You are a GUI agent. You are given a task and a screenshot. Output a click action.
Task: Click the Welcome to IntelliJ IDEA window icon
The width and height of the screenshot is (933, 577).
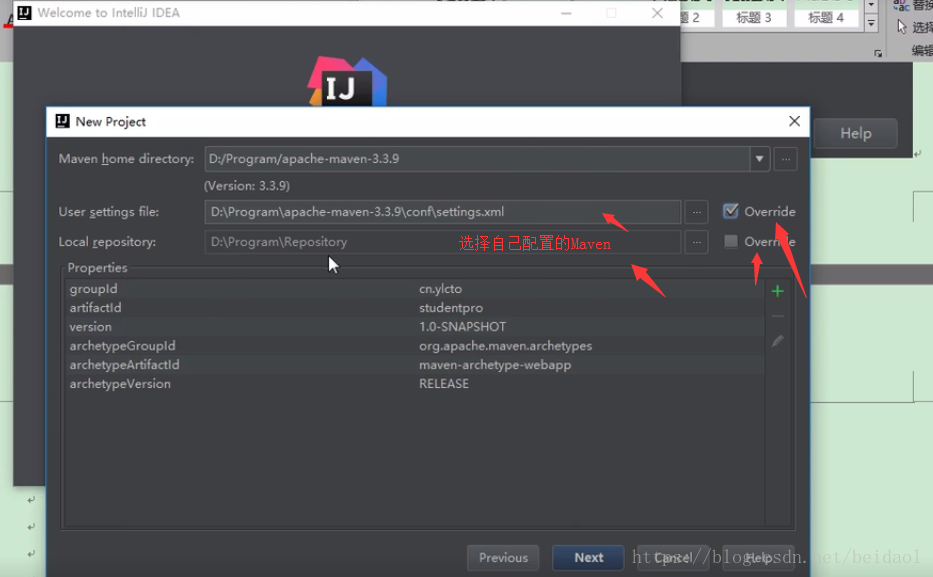[24, 12]
